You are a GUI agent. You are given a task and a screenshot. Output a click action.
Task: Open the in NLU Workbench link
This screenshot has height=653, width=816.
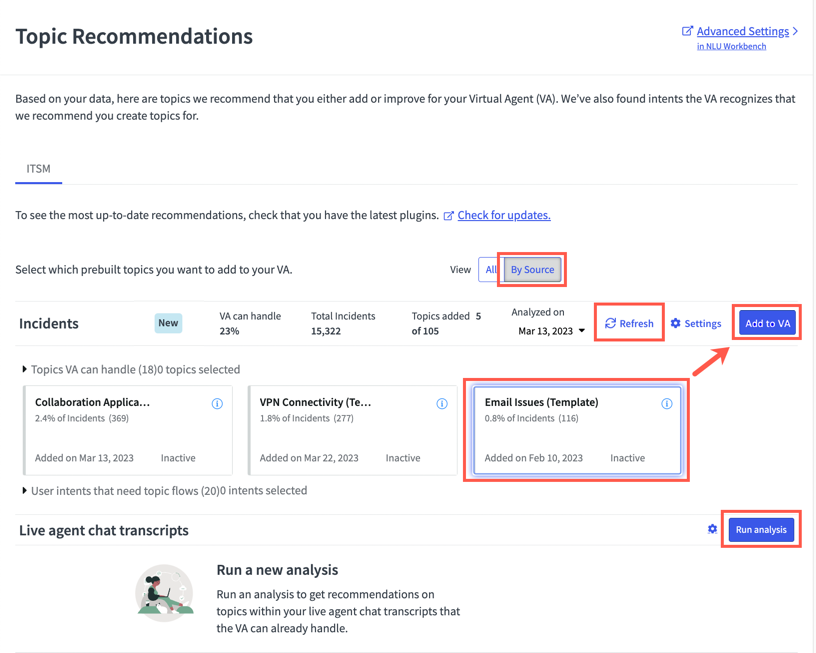731,46
